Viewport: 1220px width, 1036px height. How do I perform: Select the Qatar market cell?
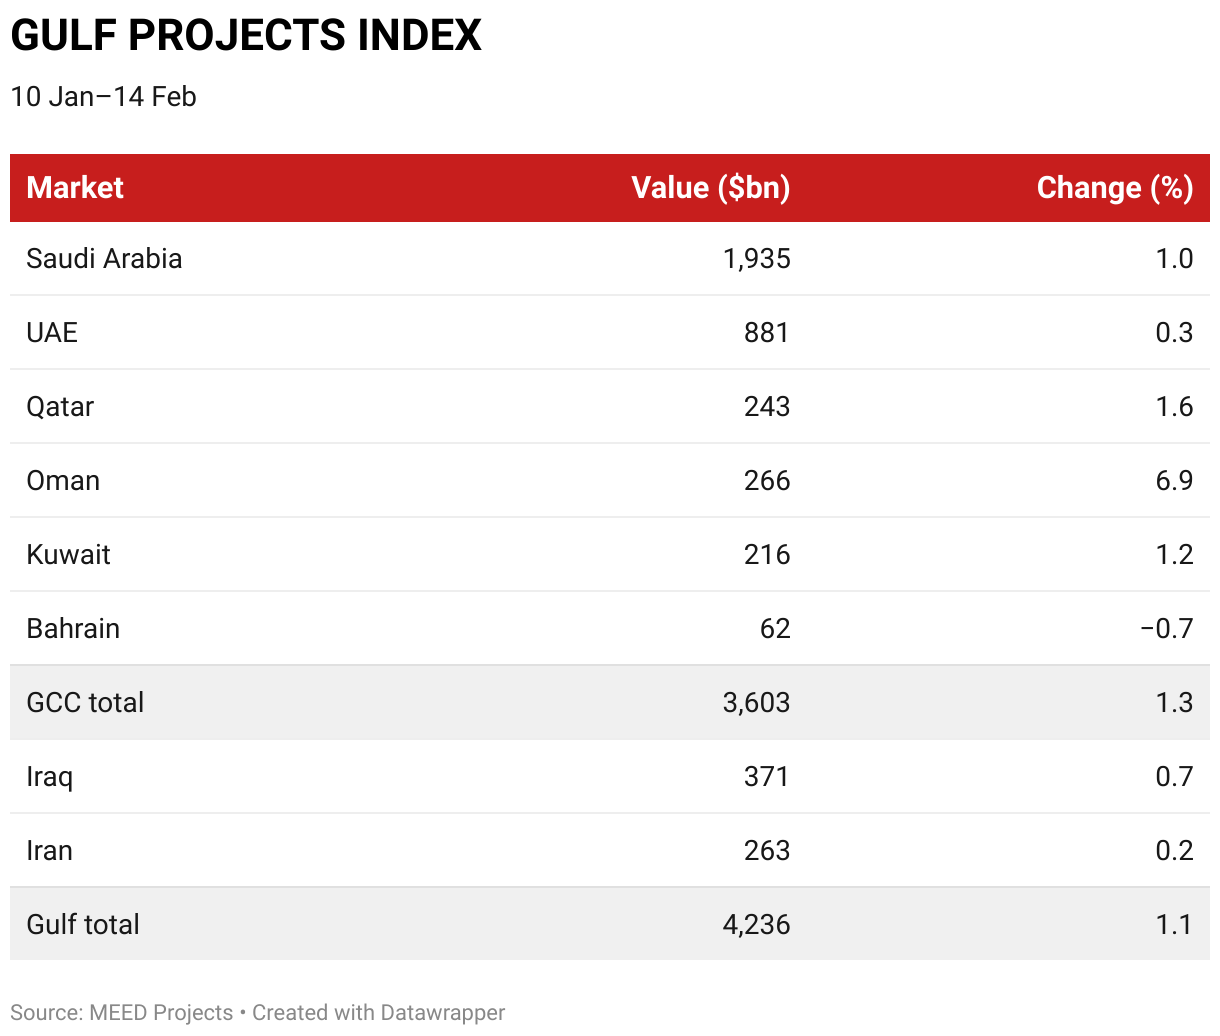coord(60,407)
